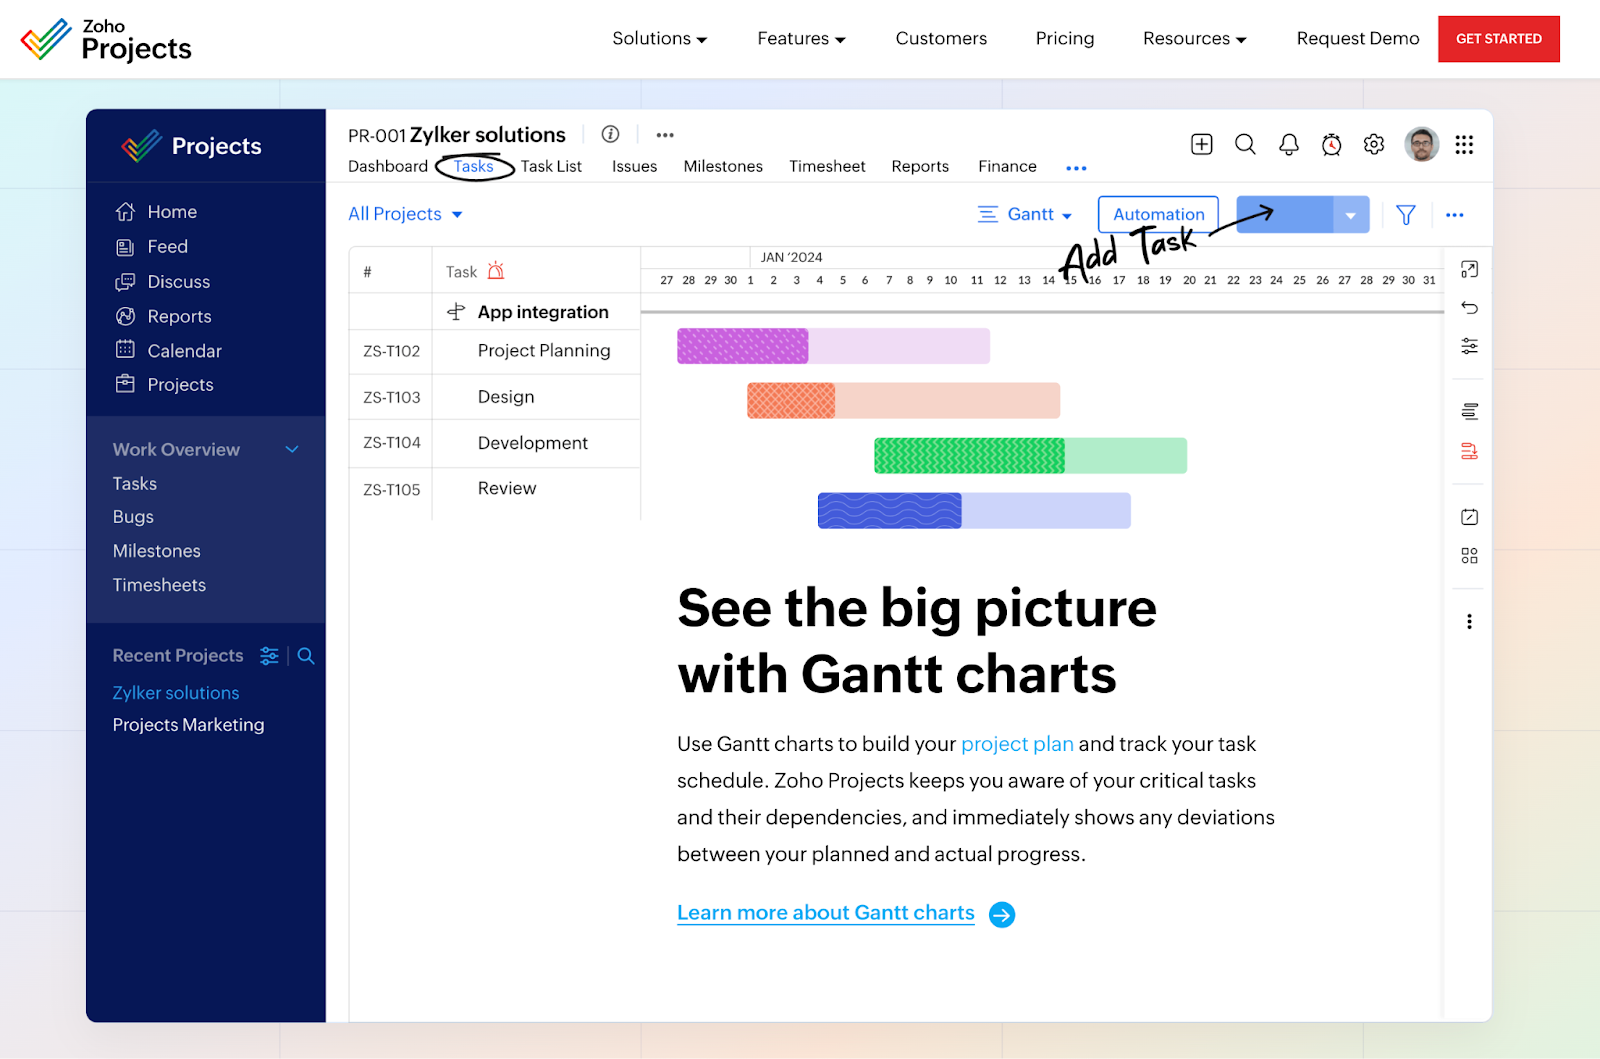Click the notifications bell icon
The height and width of the screenshot is (1059, 1600).
coord(1288,144)
